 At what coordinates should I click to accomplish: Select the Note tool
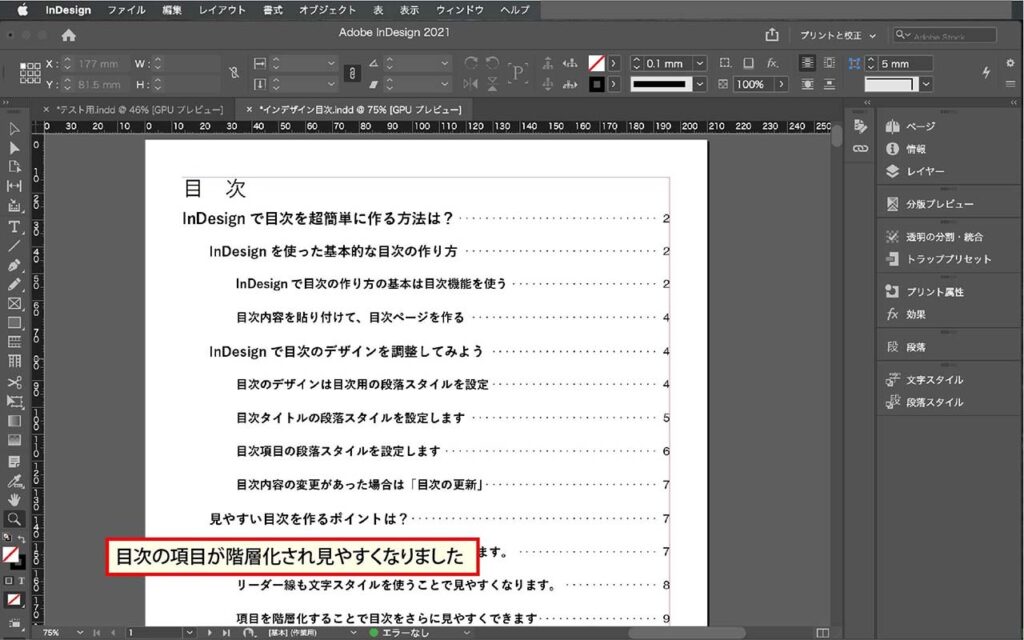click(x=14, y=462)
